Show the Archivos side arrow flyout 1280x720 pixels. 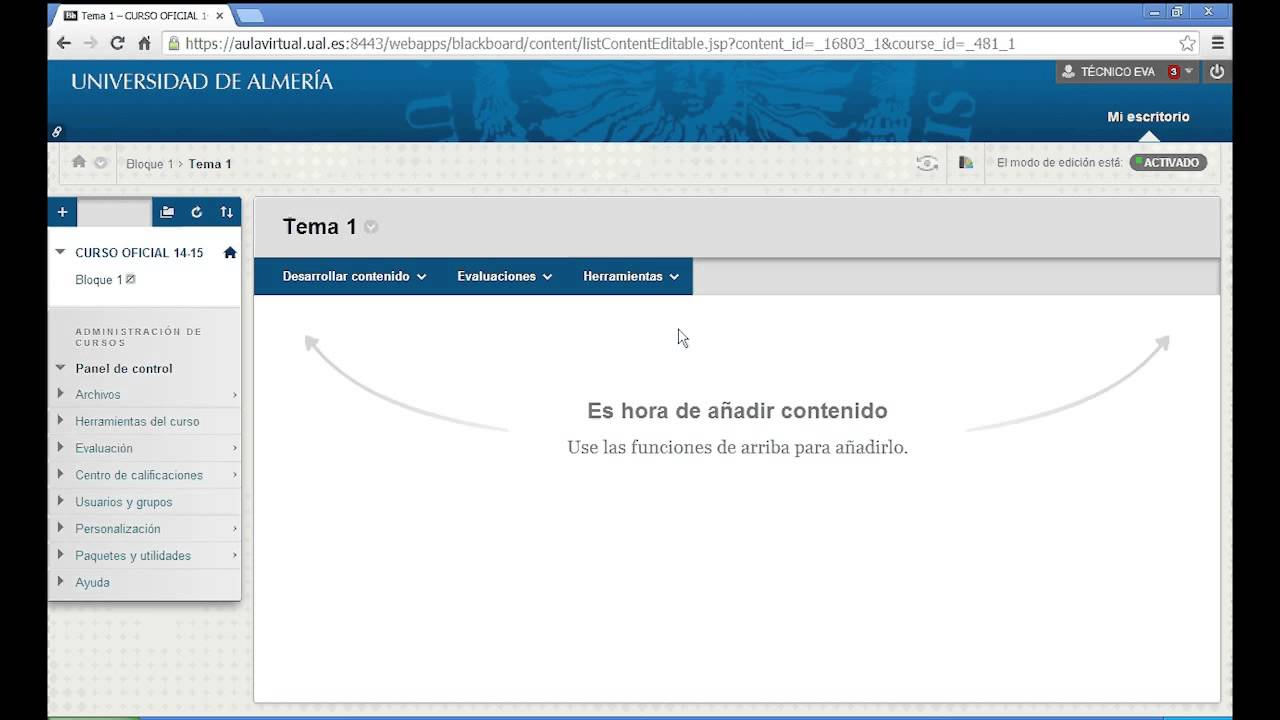235,395
